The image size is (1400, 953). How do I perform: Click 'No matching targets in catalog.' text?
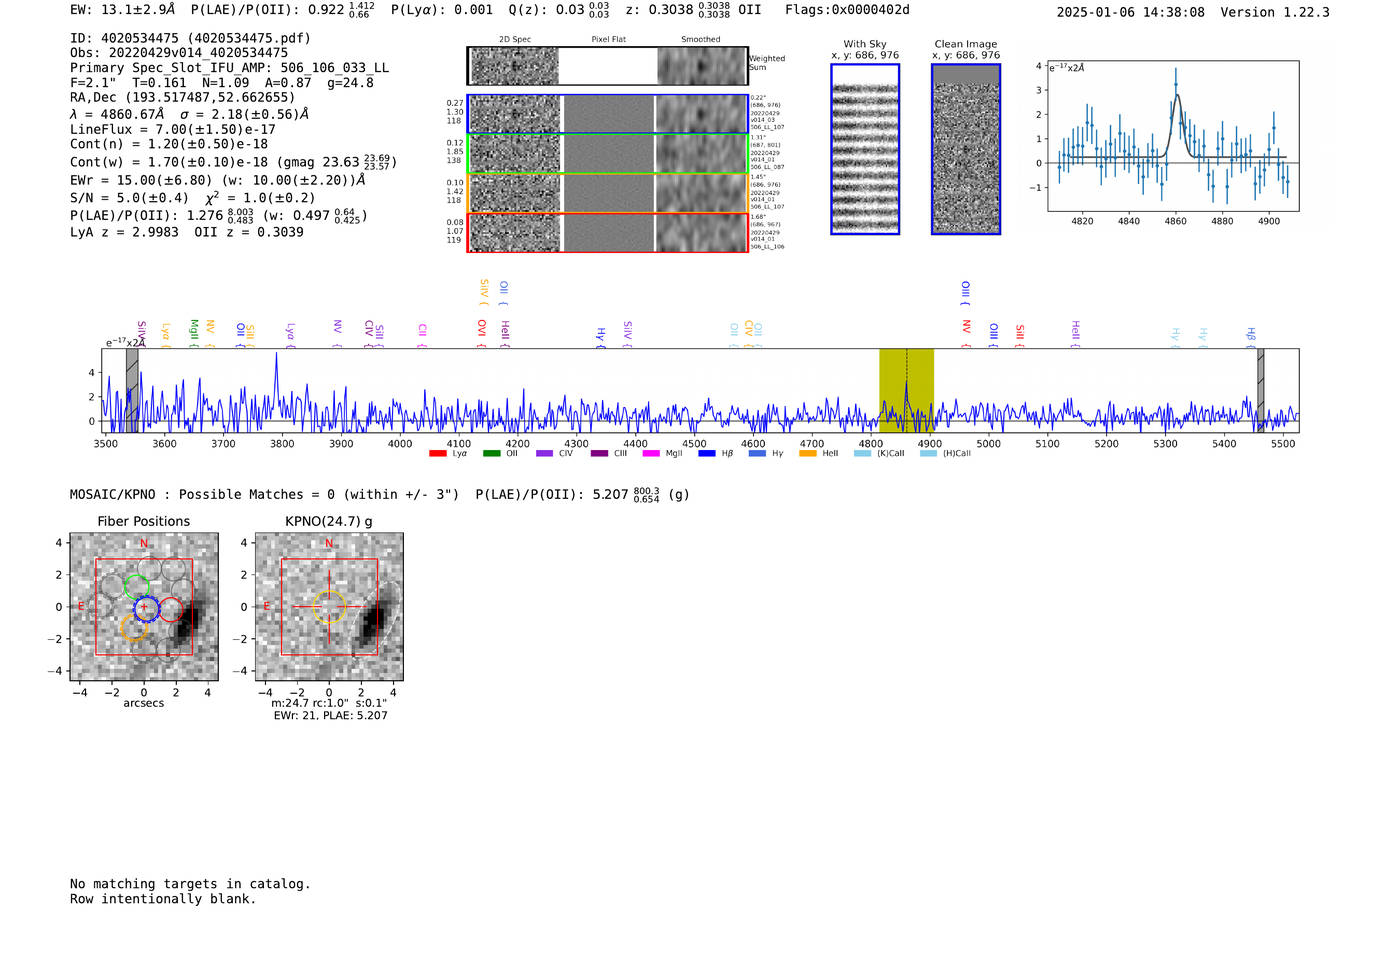pyautogui.click(x=190, y=883)
